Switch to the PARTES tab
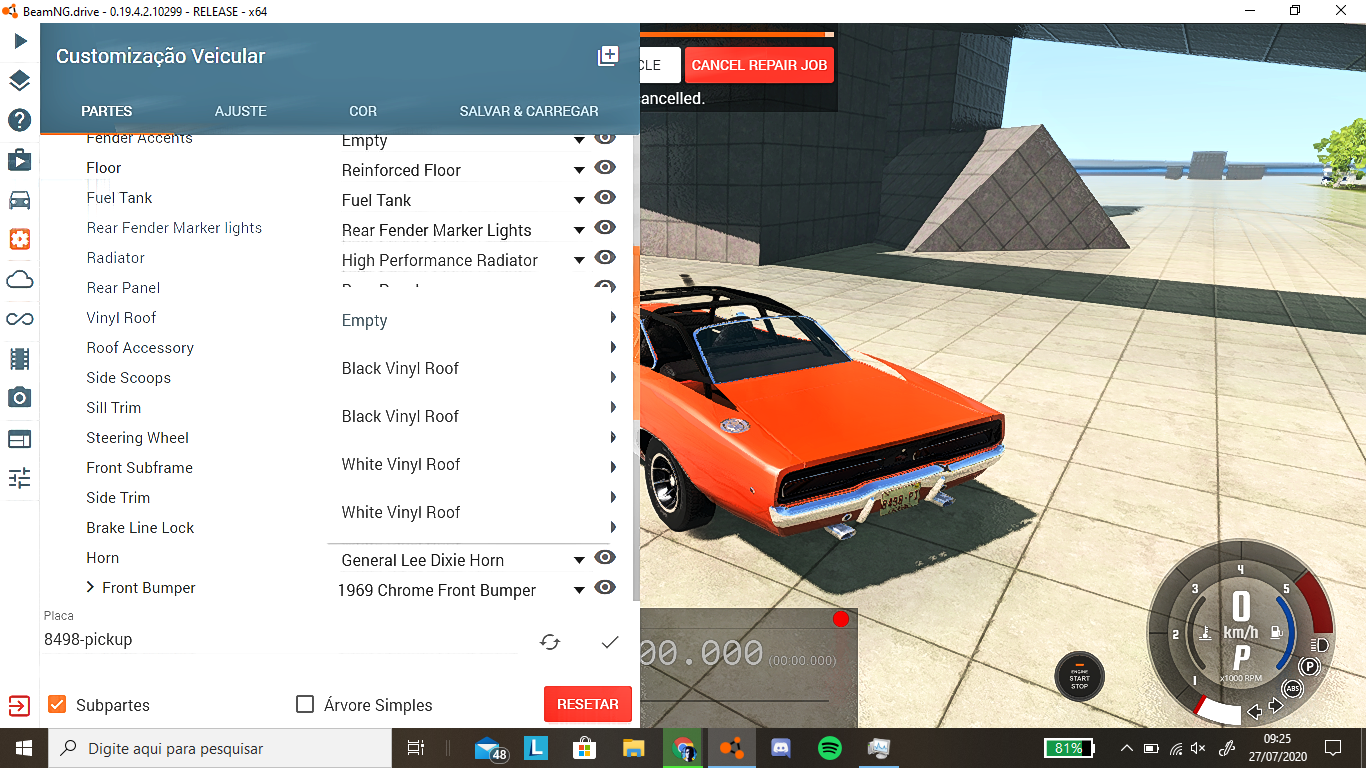Screen dimensions: 1366x768 click(107, 111)
